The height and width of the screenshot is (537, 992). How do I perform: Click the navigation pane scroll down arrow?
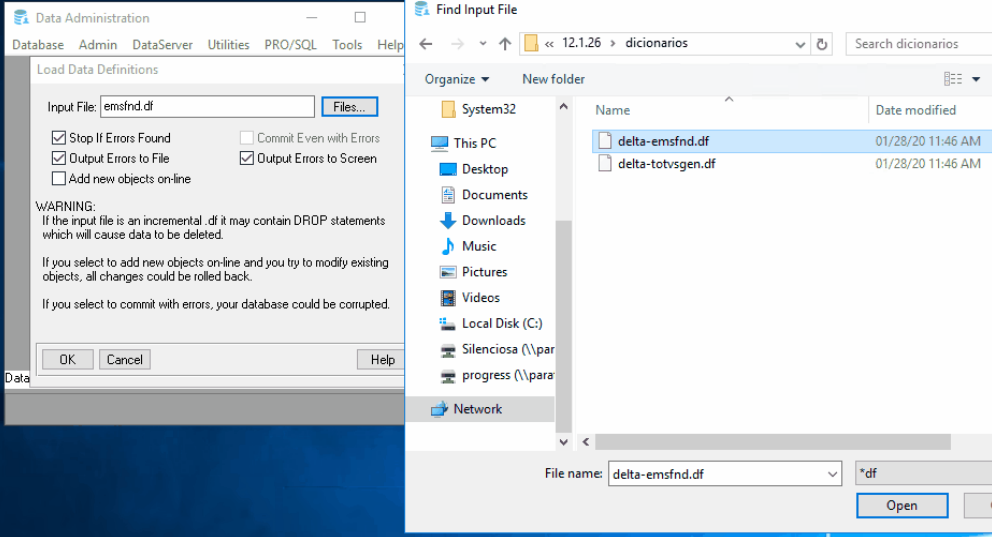pyautogui.click(x=564, y=442)
